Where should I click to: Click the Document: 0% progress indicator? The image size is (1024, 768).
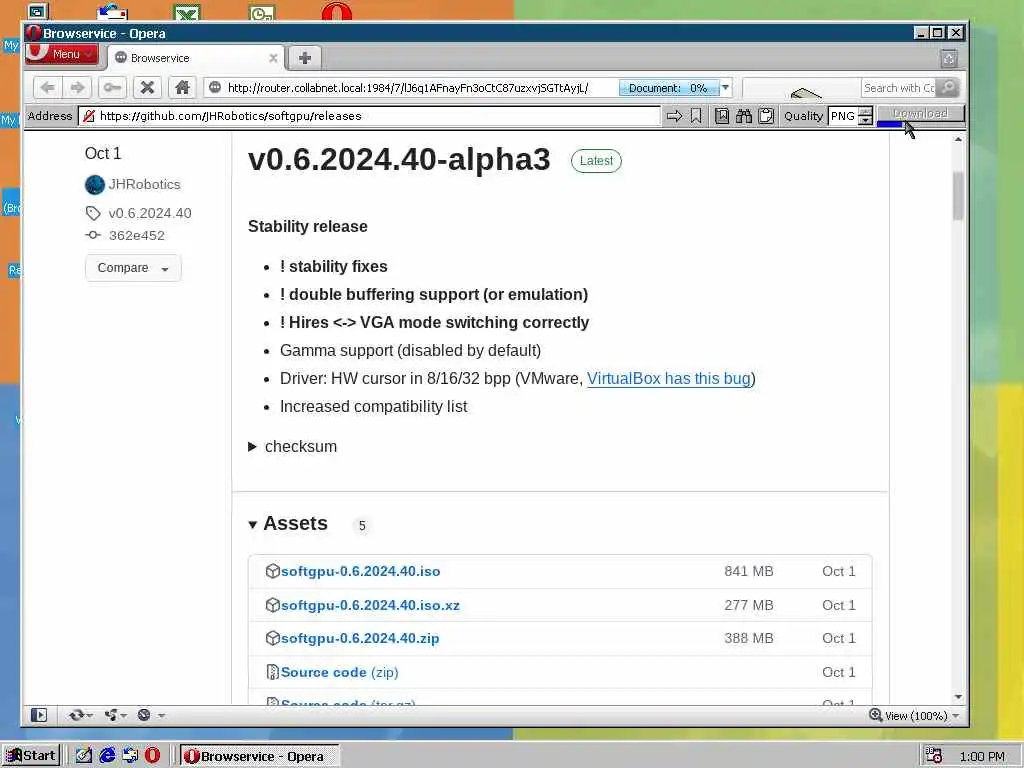click(669, 88)
